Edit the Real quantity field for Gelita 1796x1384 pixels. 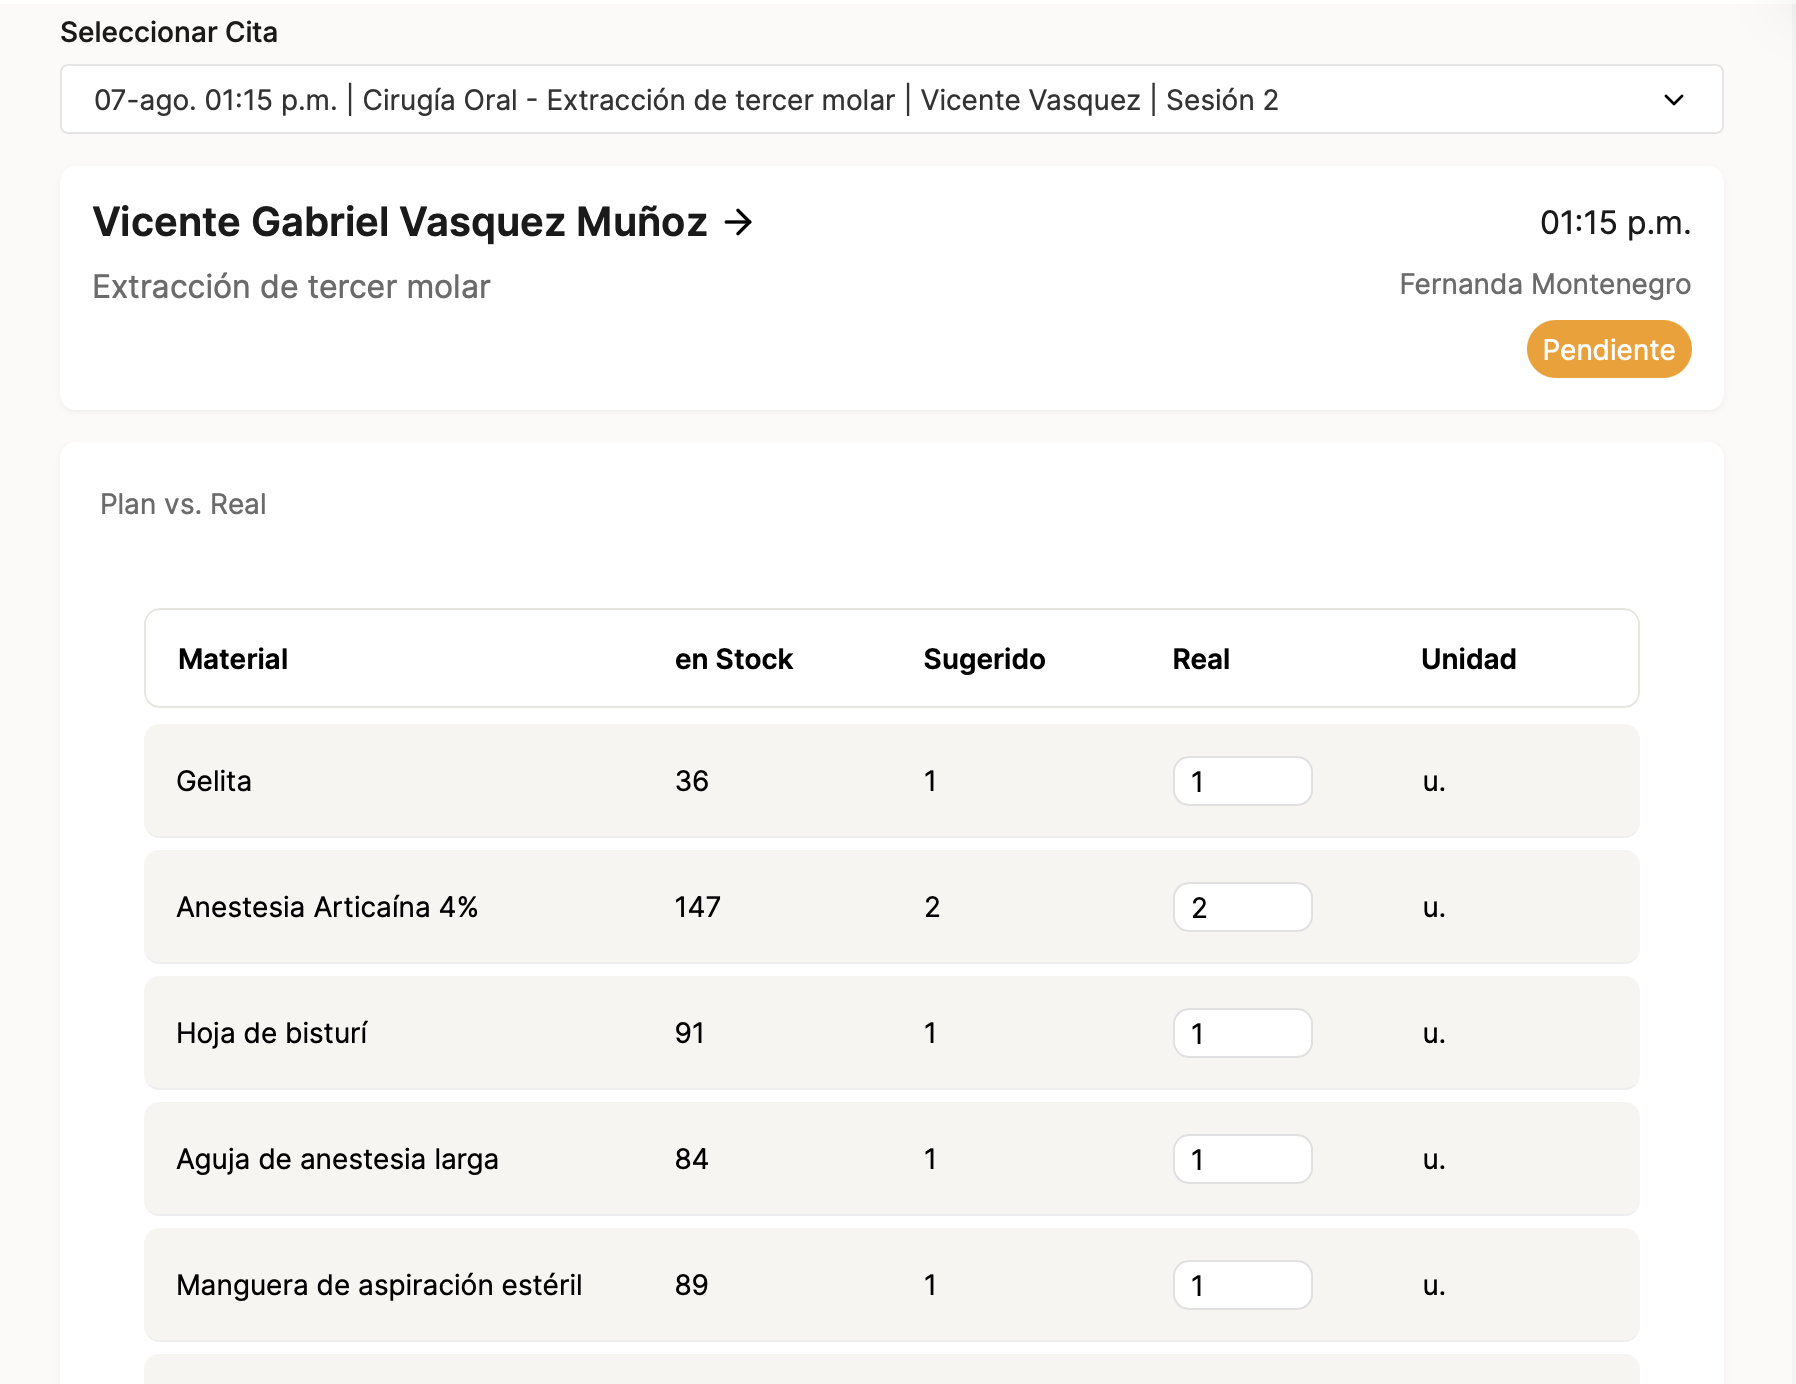point(1242,781)
